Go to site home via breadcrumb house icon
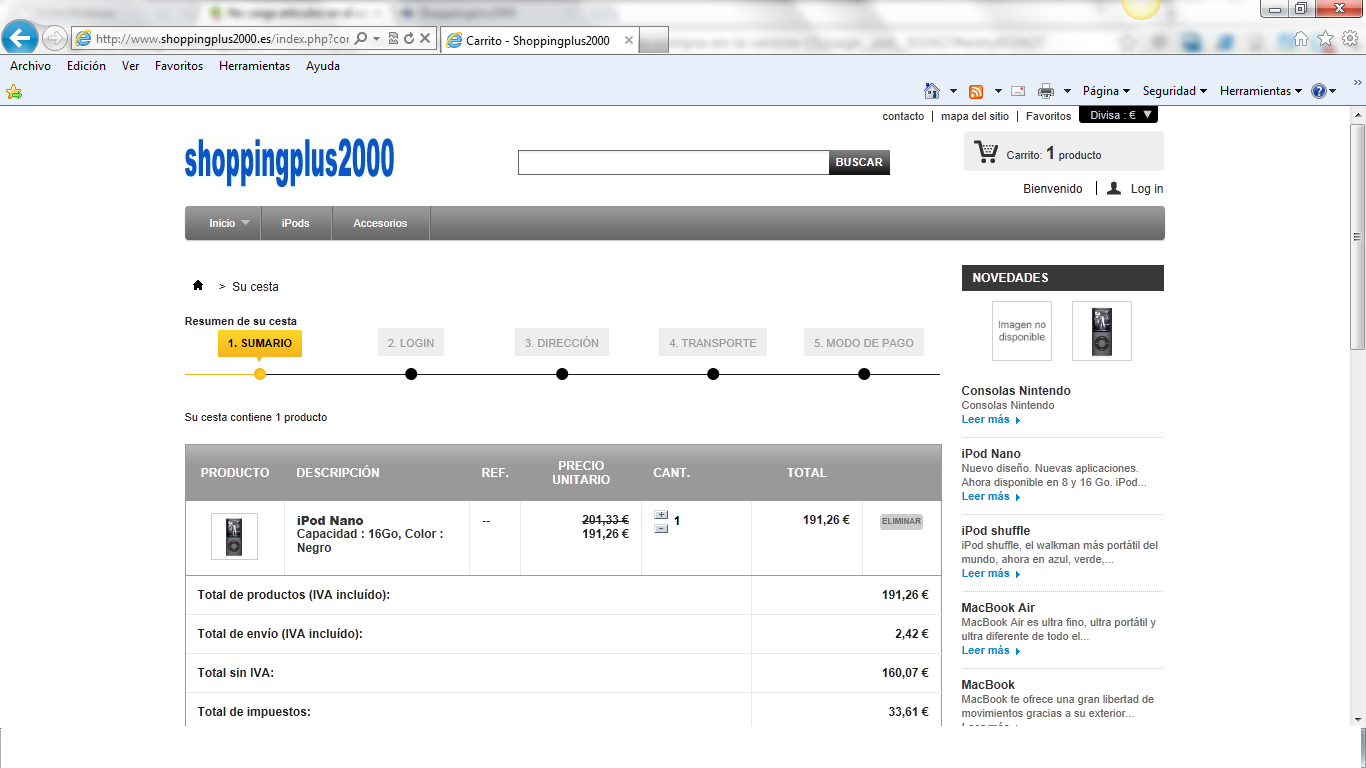1366x768 pixels. (198, 286)
